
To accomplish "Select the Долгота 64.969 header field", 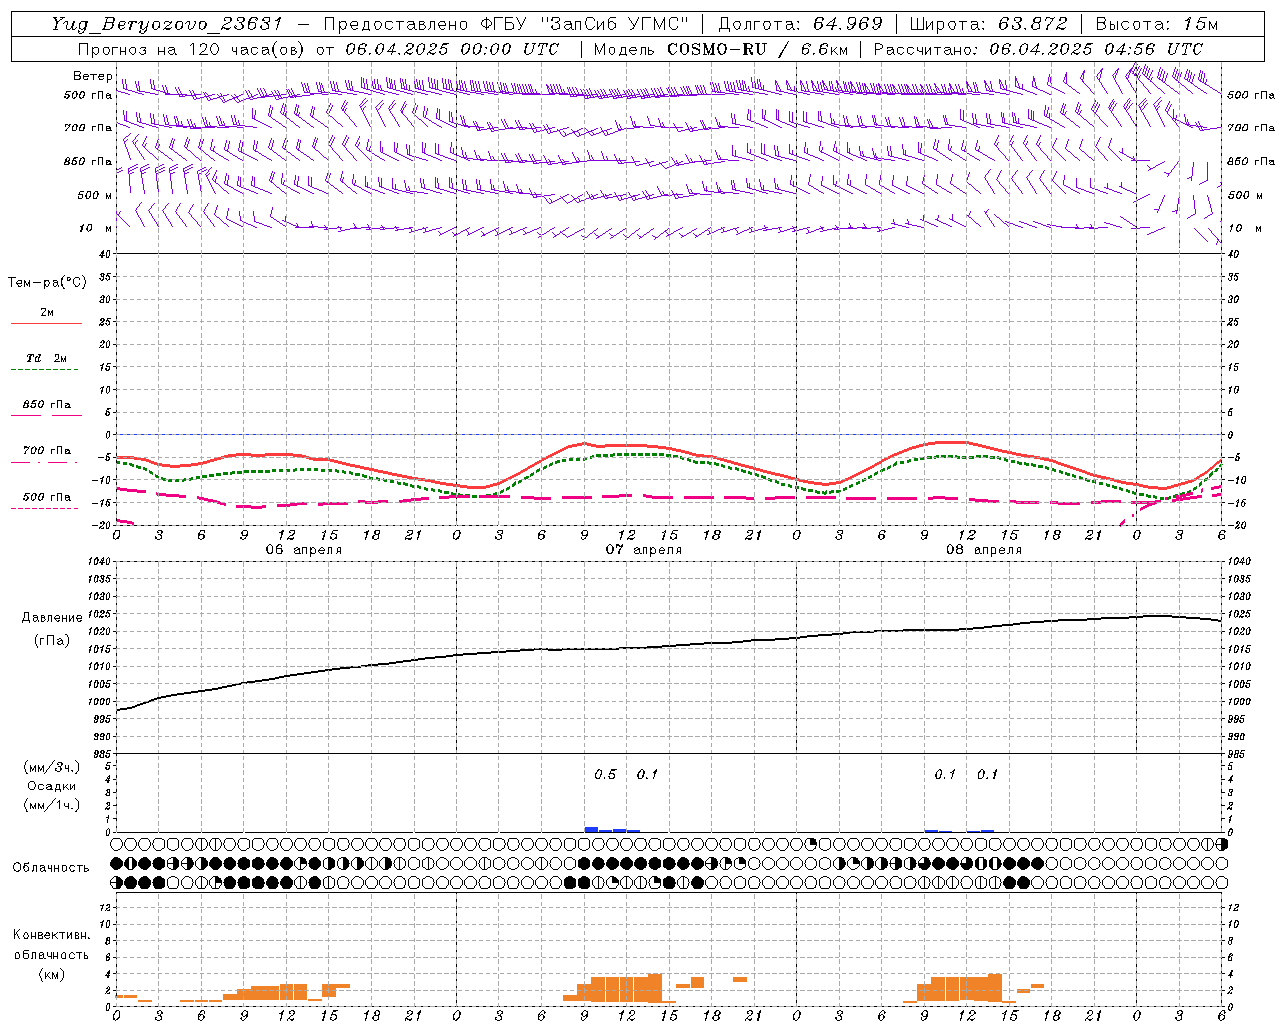I will coord(801,24).
